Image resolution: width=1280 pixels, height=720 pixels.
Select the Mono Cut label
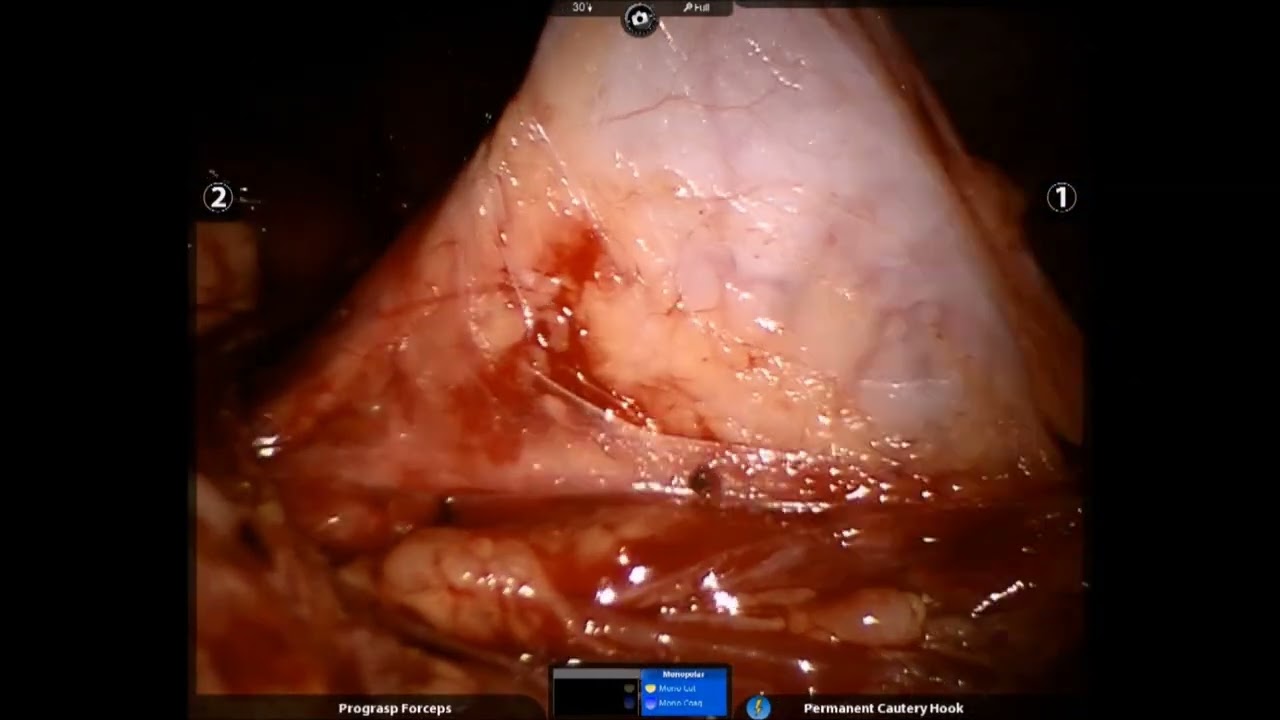coord(678,689)
